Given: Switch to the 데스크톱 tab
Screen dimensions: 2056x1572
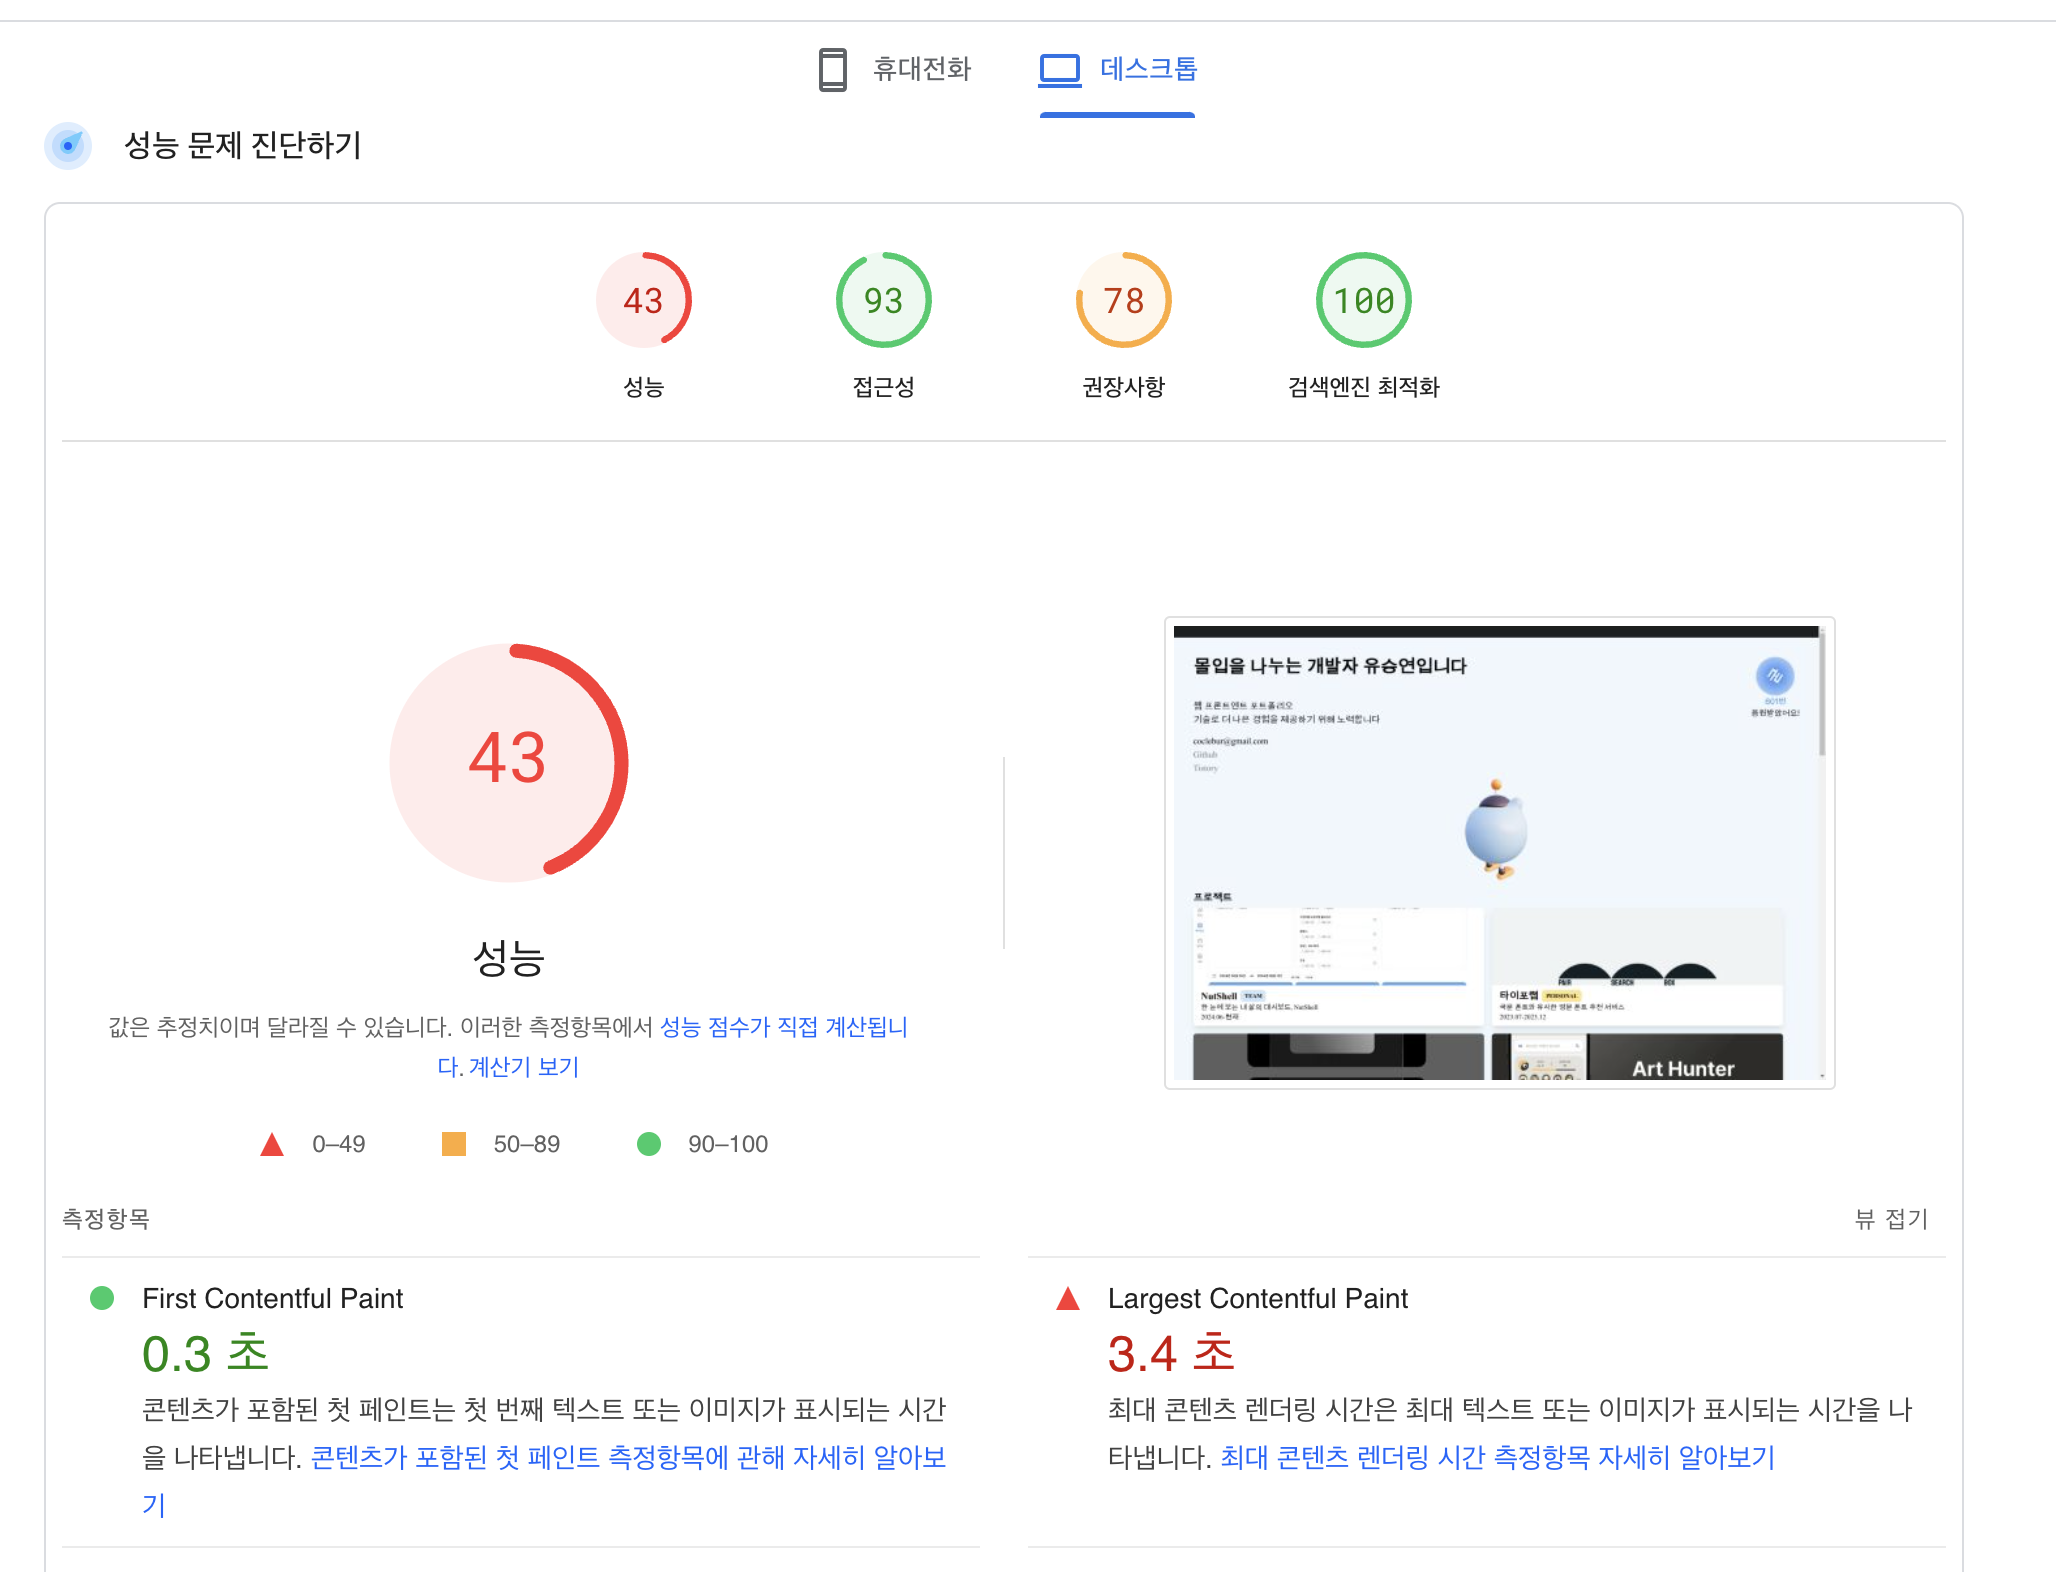Looking at the screenshot, I should 1148,69.
